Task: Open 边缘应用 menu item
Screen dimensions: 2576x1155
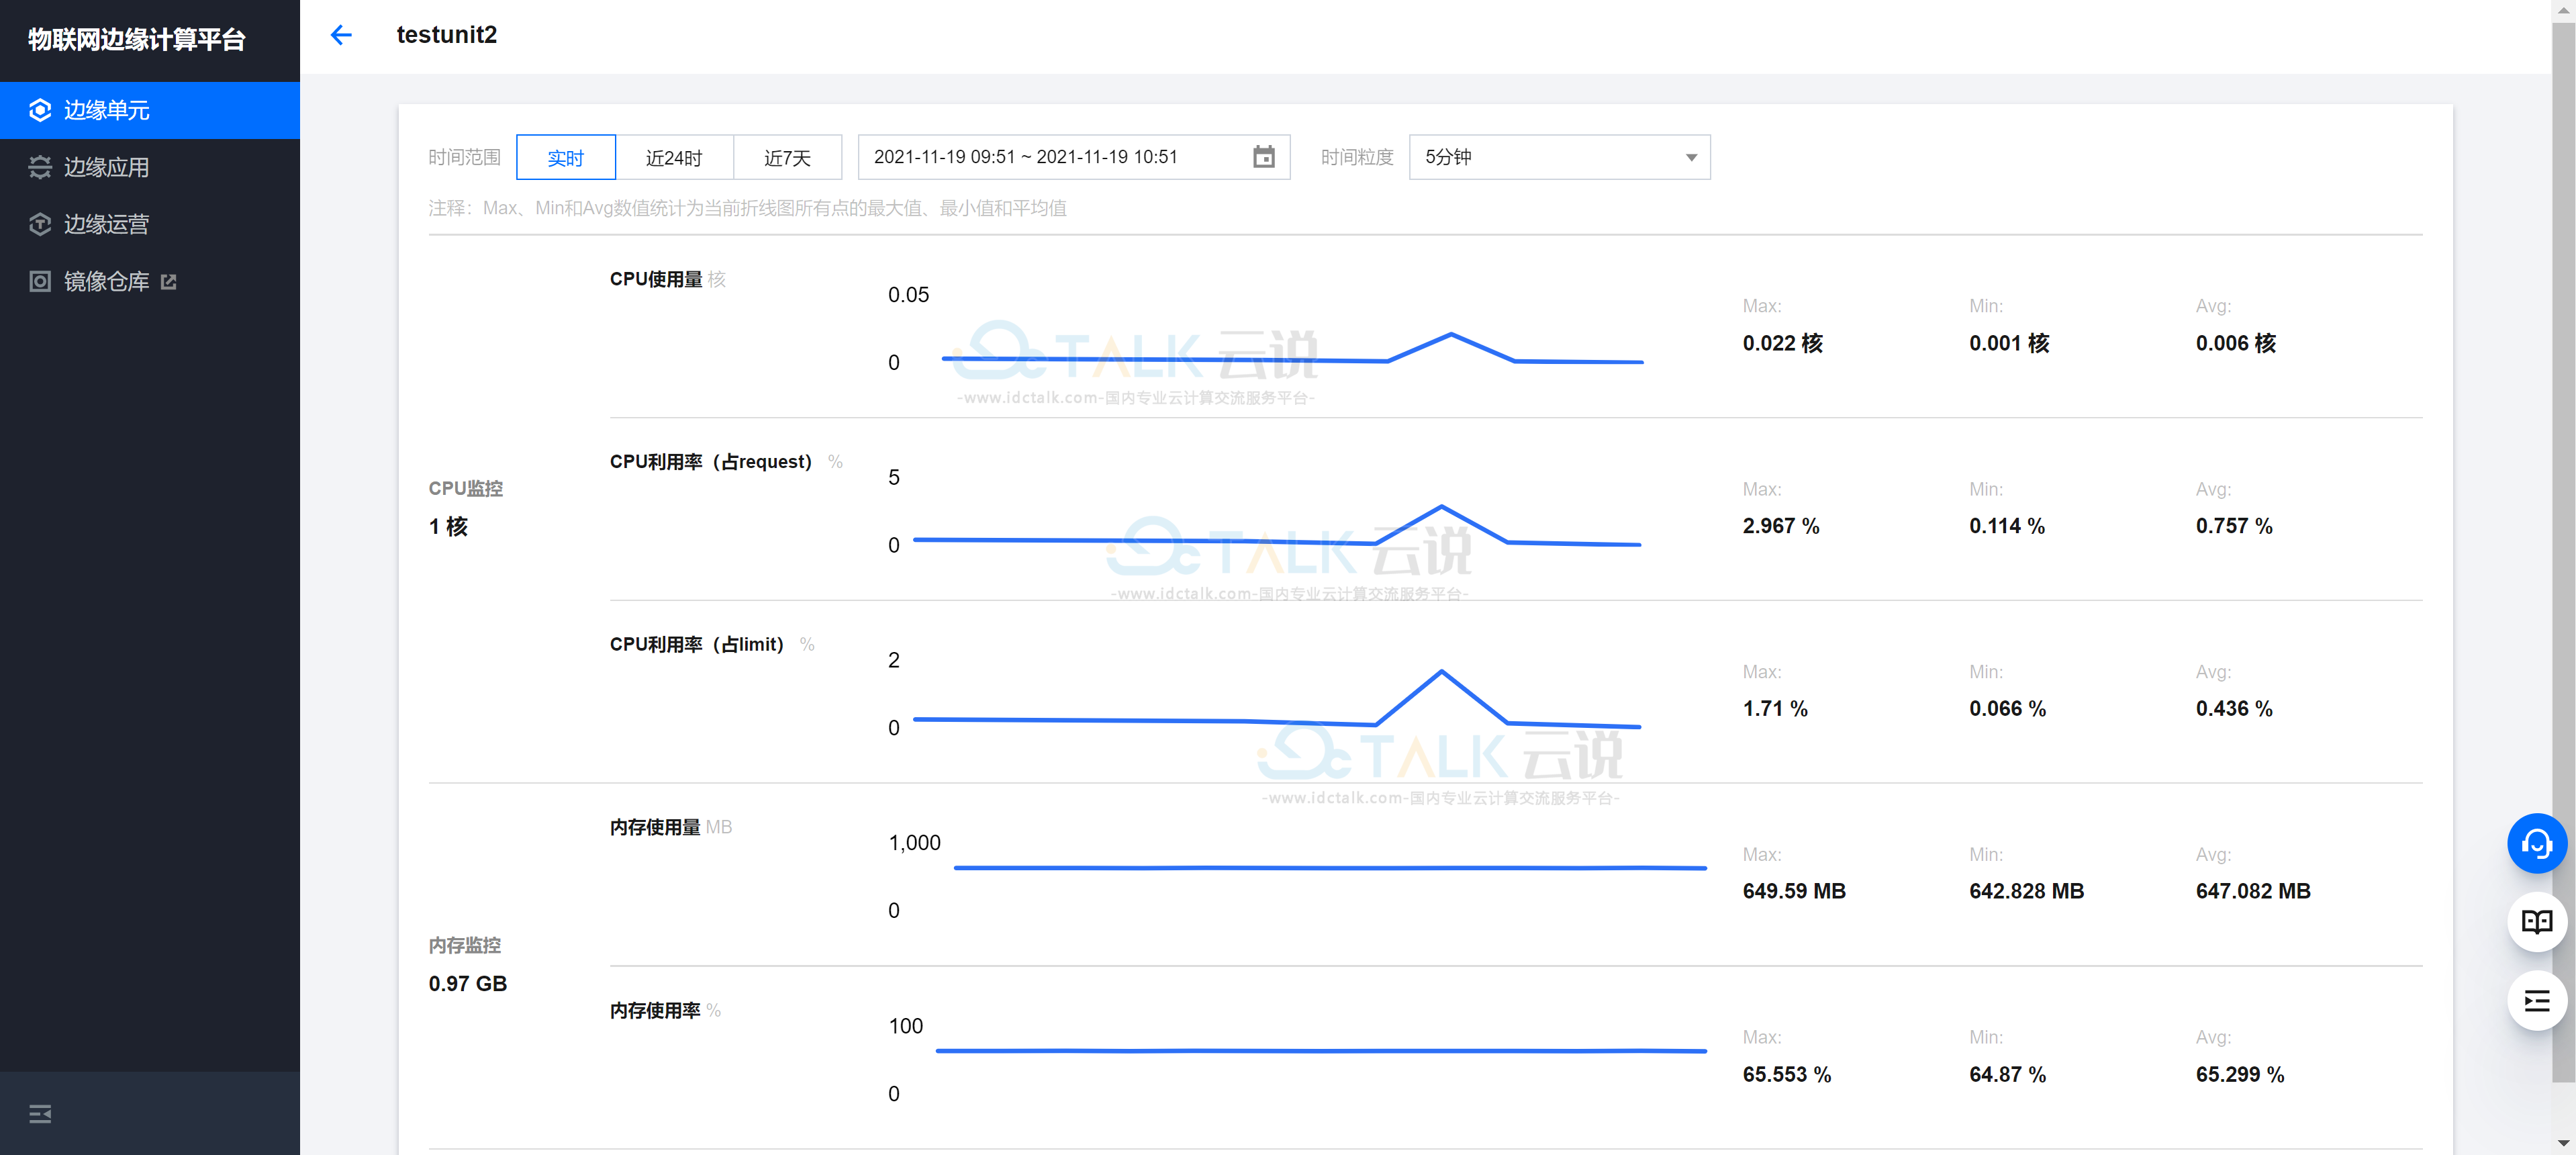Action: tap(150, 167)
